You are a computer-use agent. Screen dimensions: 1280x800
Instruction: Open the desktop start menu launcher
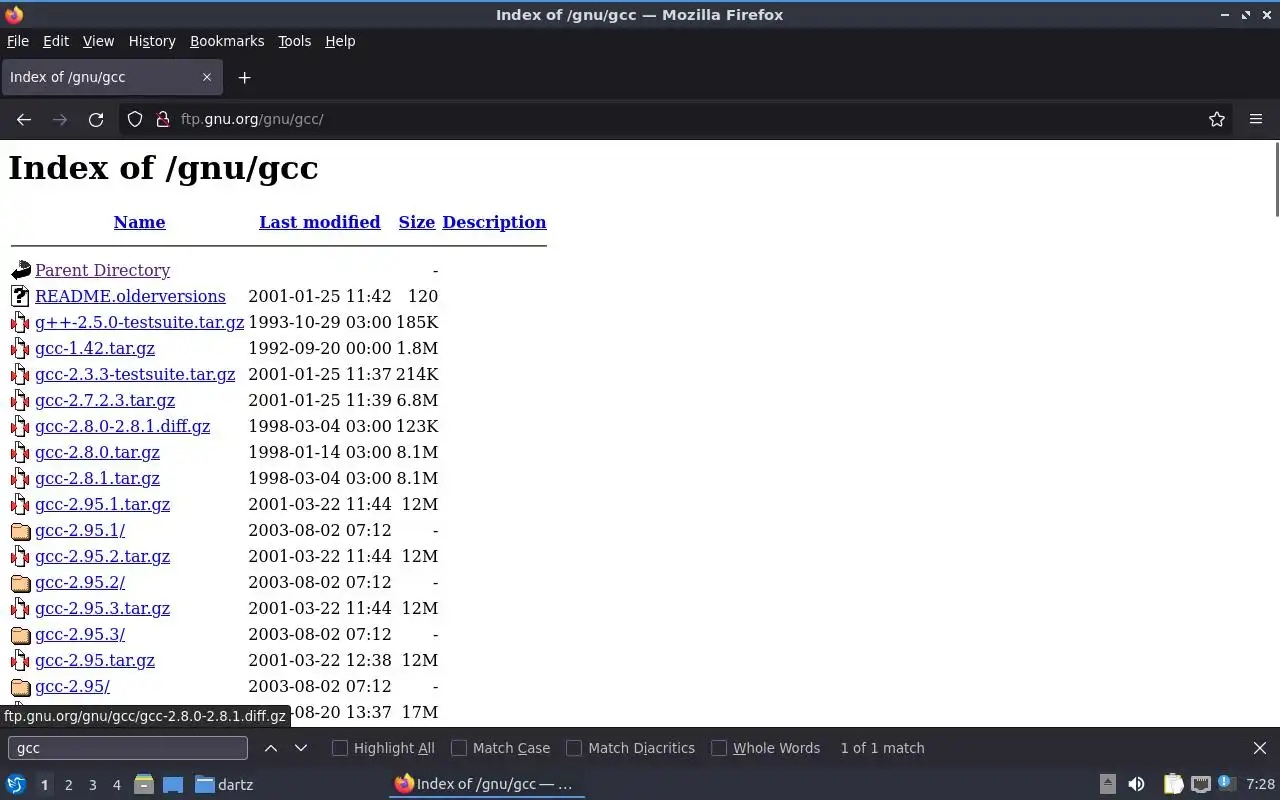(16, 785)
